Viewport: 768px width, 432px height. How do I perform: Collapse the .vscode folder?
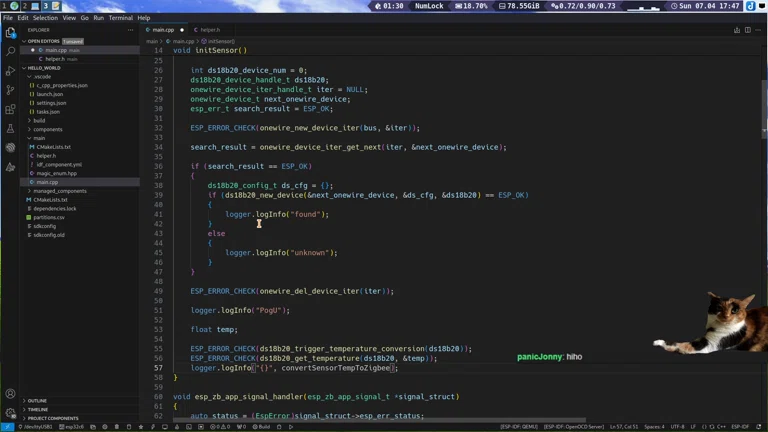click(42, 76)
